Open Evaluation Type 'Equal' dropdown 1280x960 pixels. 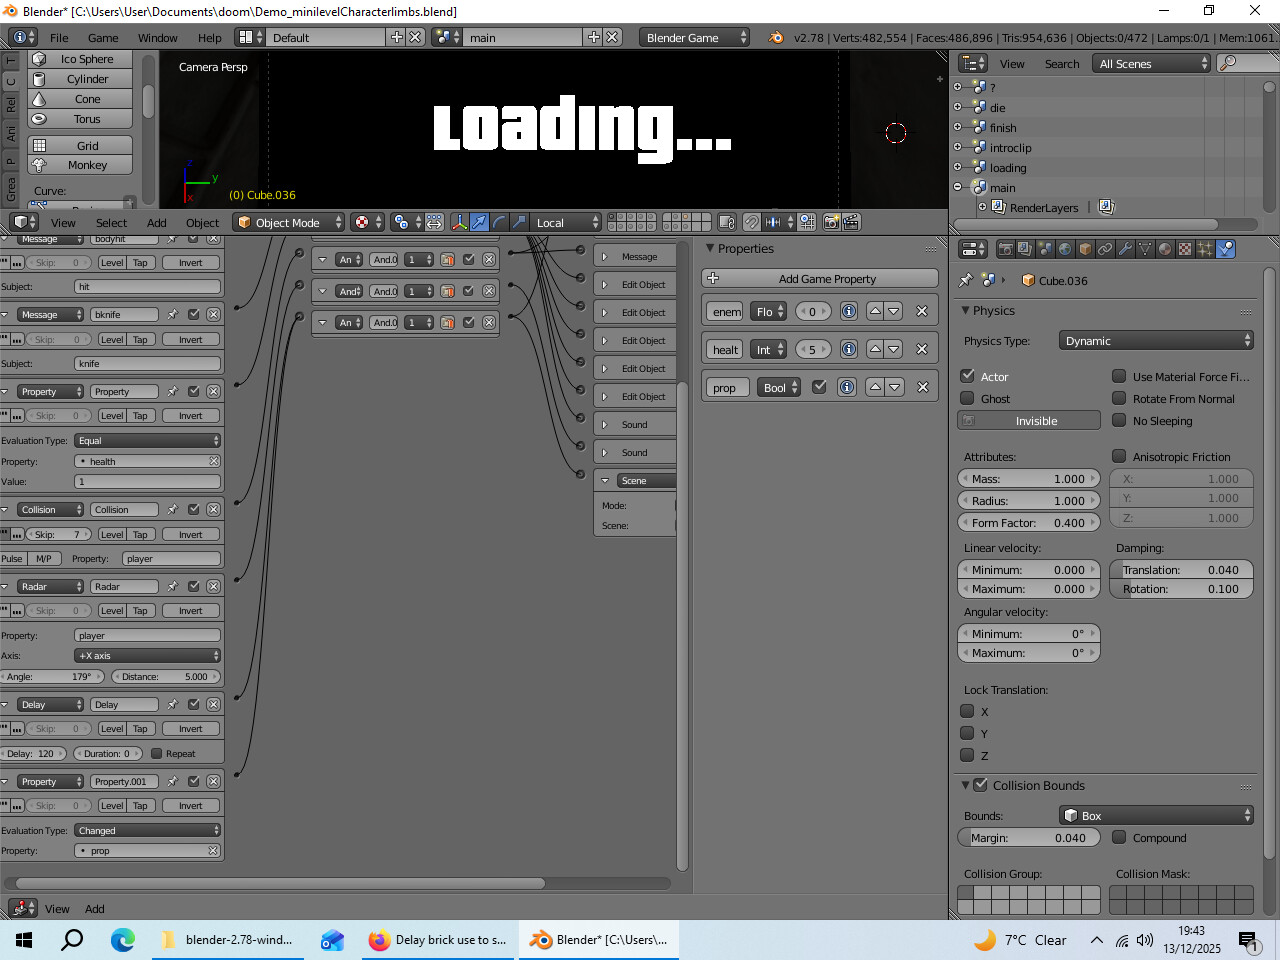pyautogui.click(x=148, y=440)
